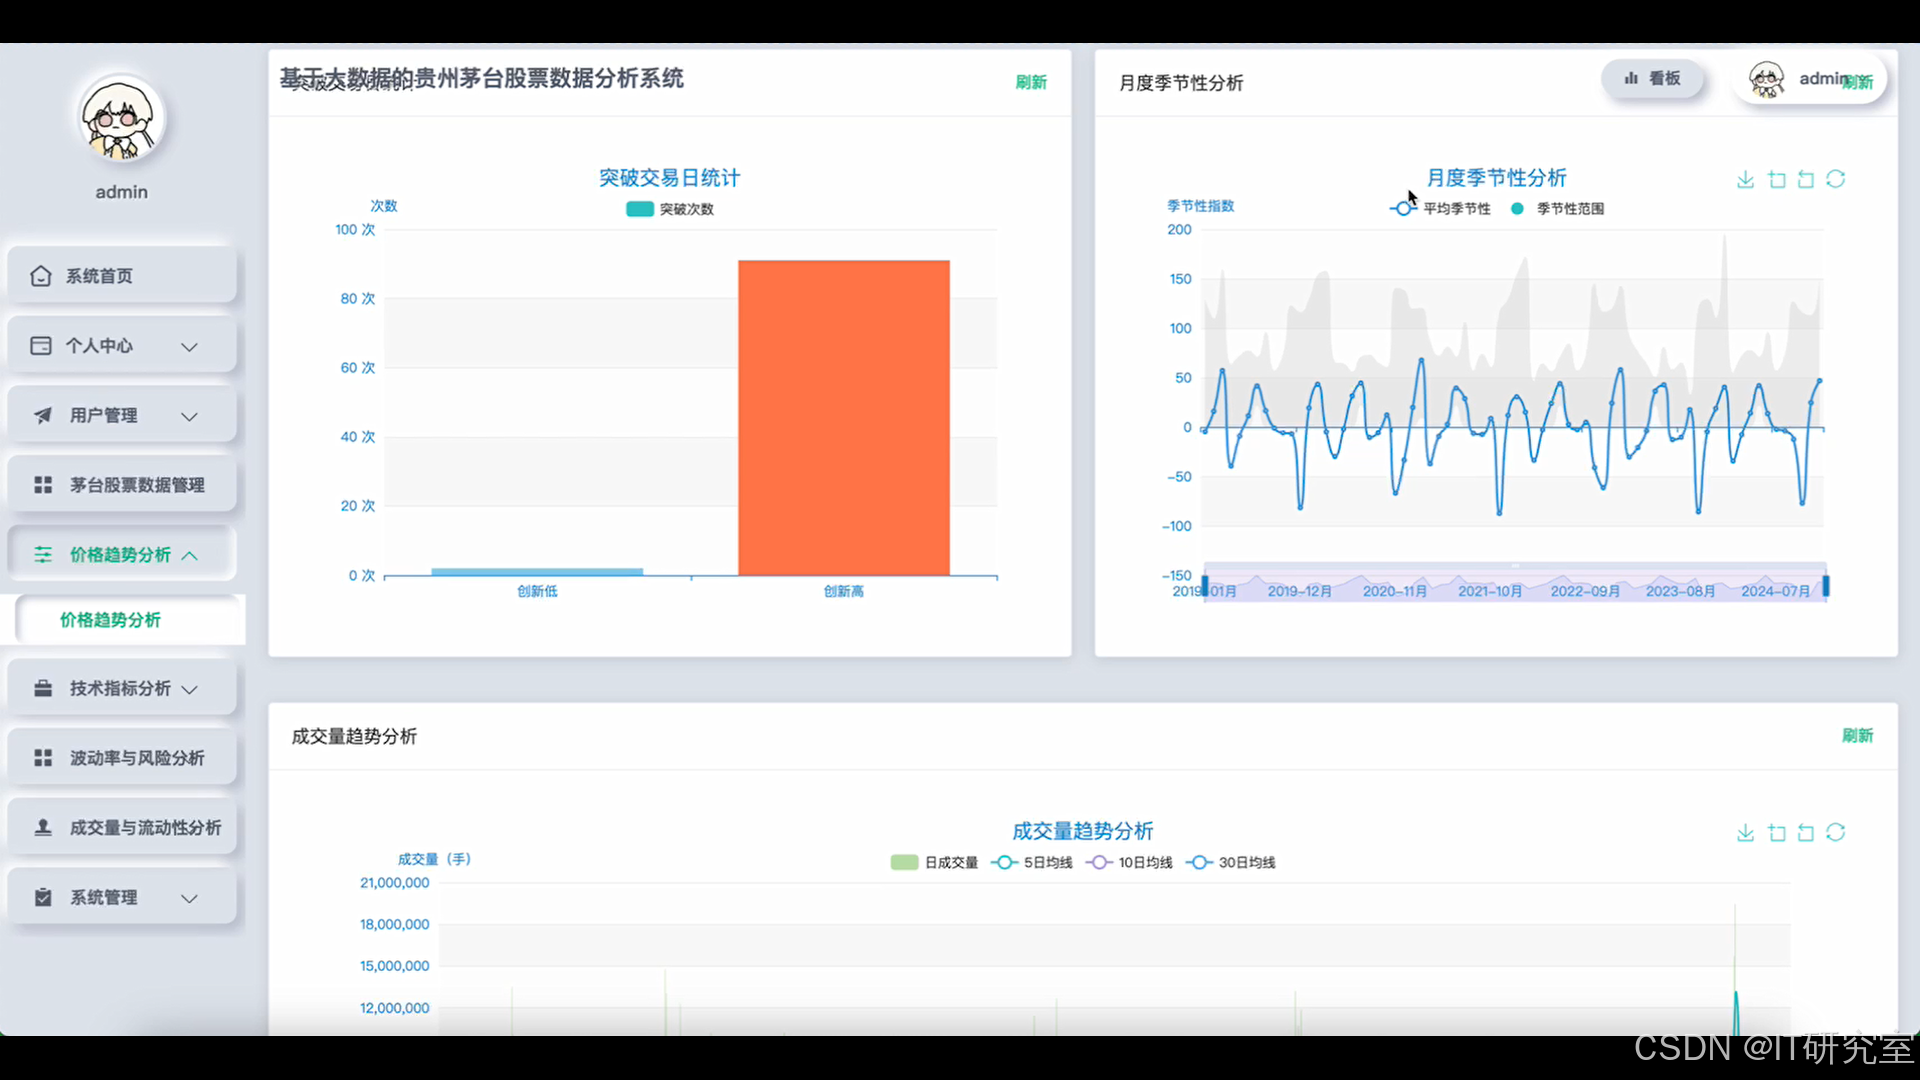This screenshot has height=1080, width=1920.
Task: Click the briefcase icon beside 技术指标分析
Action: (43, 689)
